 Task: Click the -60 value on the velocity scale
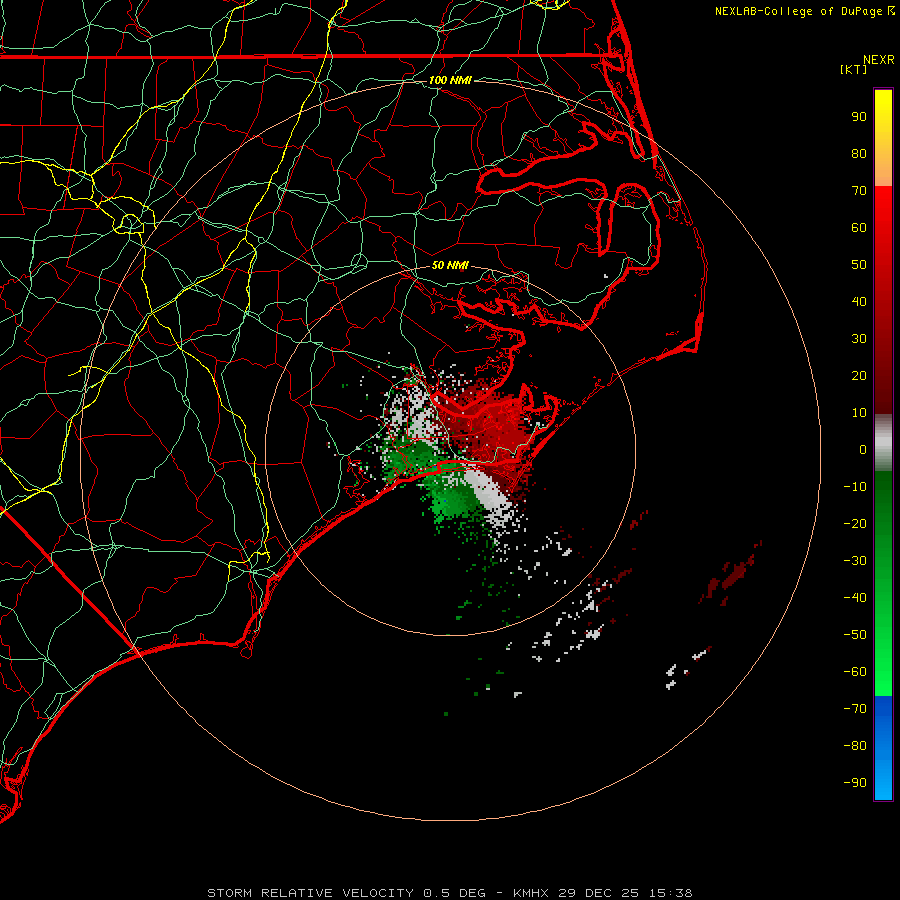tap(855, 672)
